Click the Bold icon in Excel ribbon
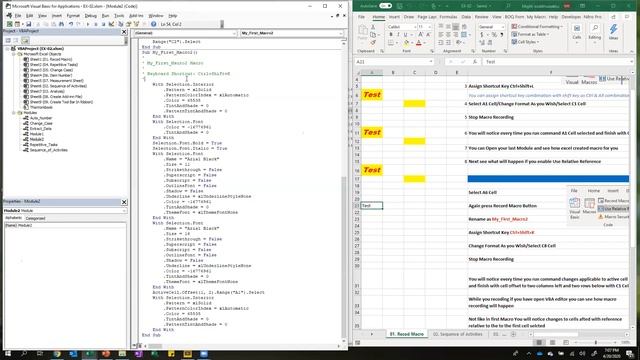The height and width of the screenshot is (360, 640). click(x=391, y=34)
